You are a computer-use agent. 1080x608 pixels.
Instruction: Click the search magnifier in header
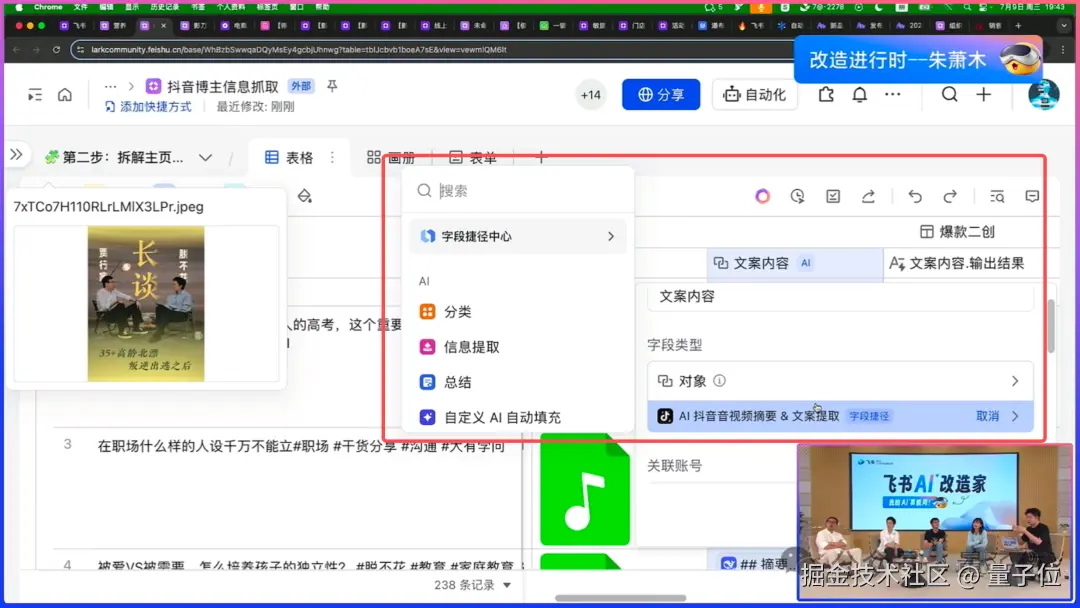point(949,94)
